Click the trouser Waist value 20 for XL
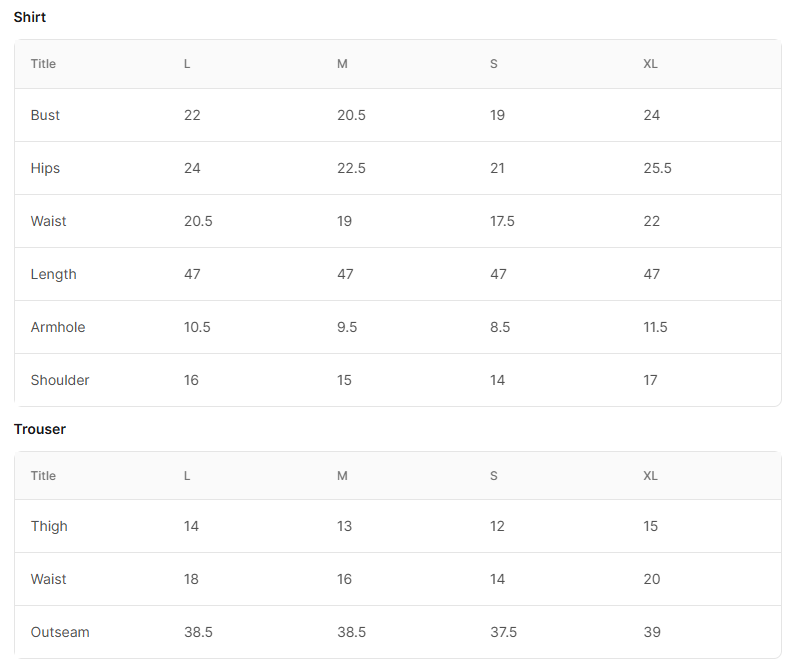 [x=652, y=579]
